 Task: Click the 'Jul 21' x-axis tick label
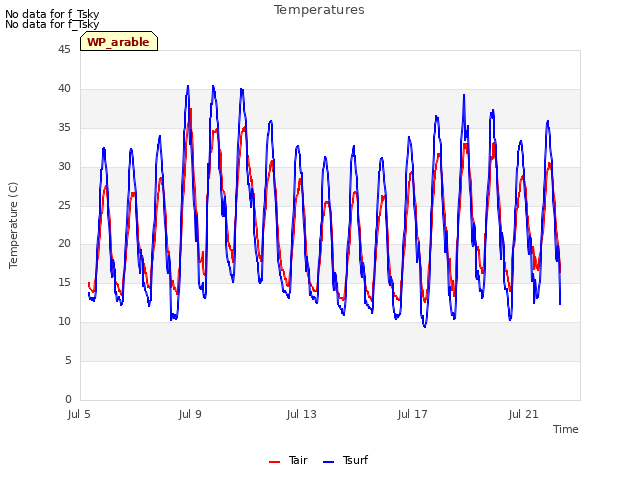[523, 414]
